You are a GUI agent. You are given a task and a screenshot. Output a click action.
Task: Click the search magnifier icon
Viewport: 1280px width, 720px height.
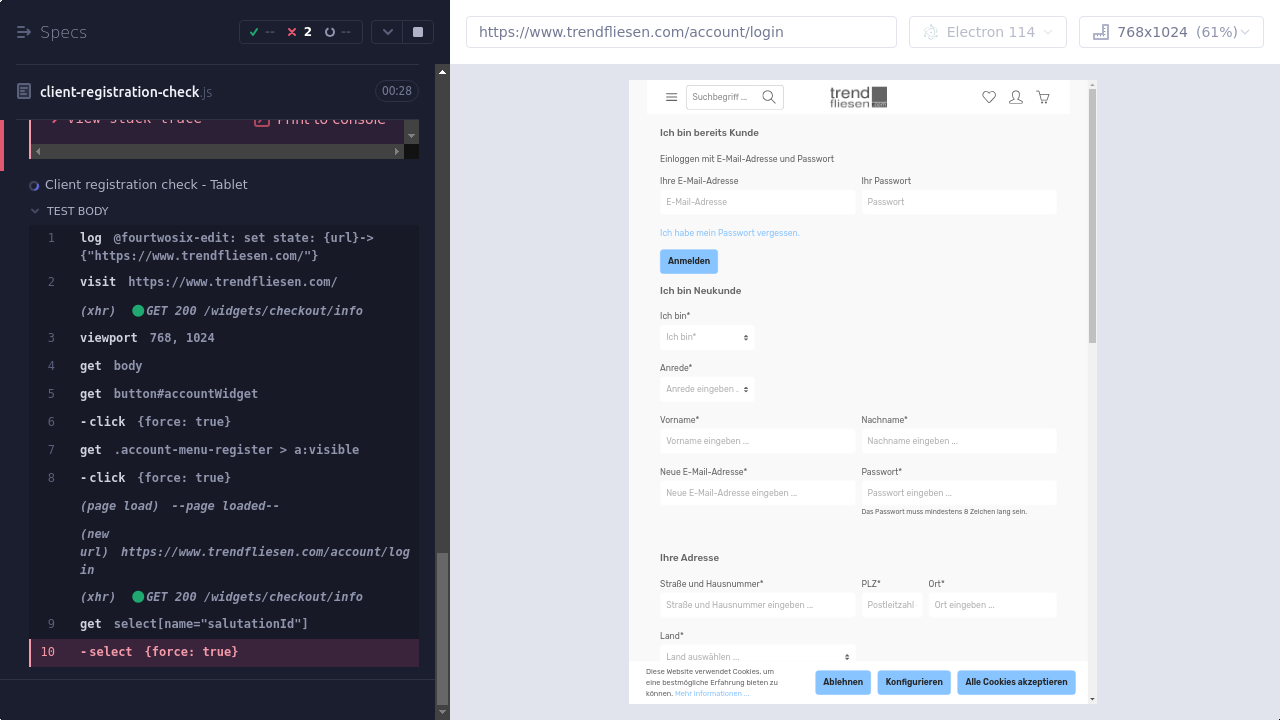pos(769,97)
